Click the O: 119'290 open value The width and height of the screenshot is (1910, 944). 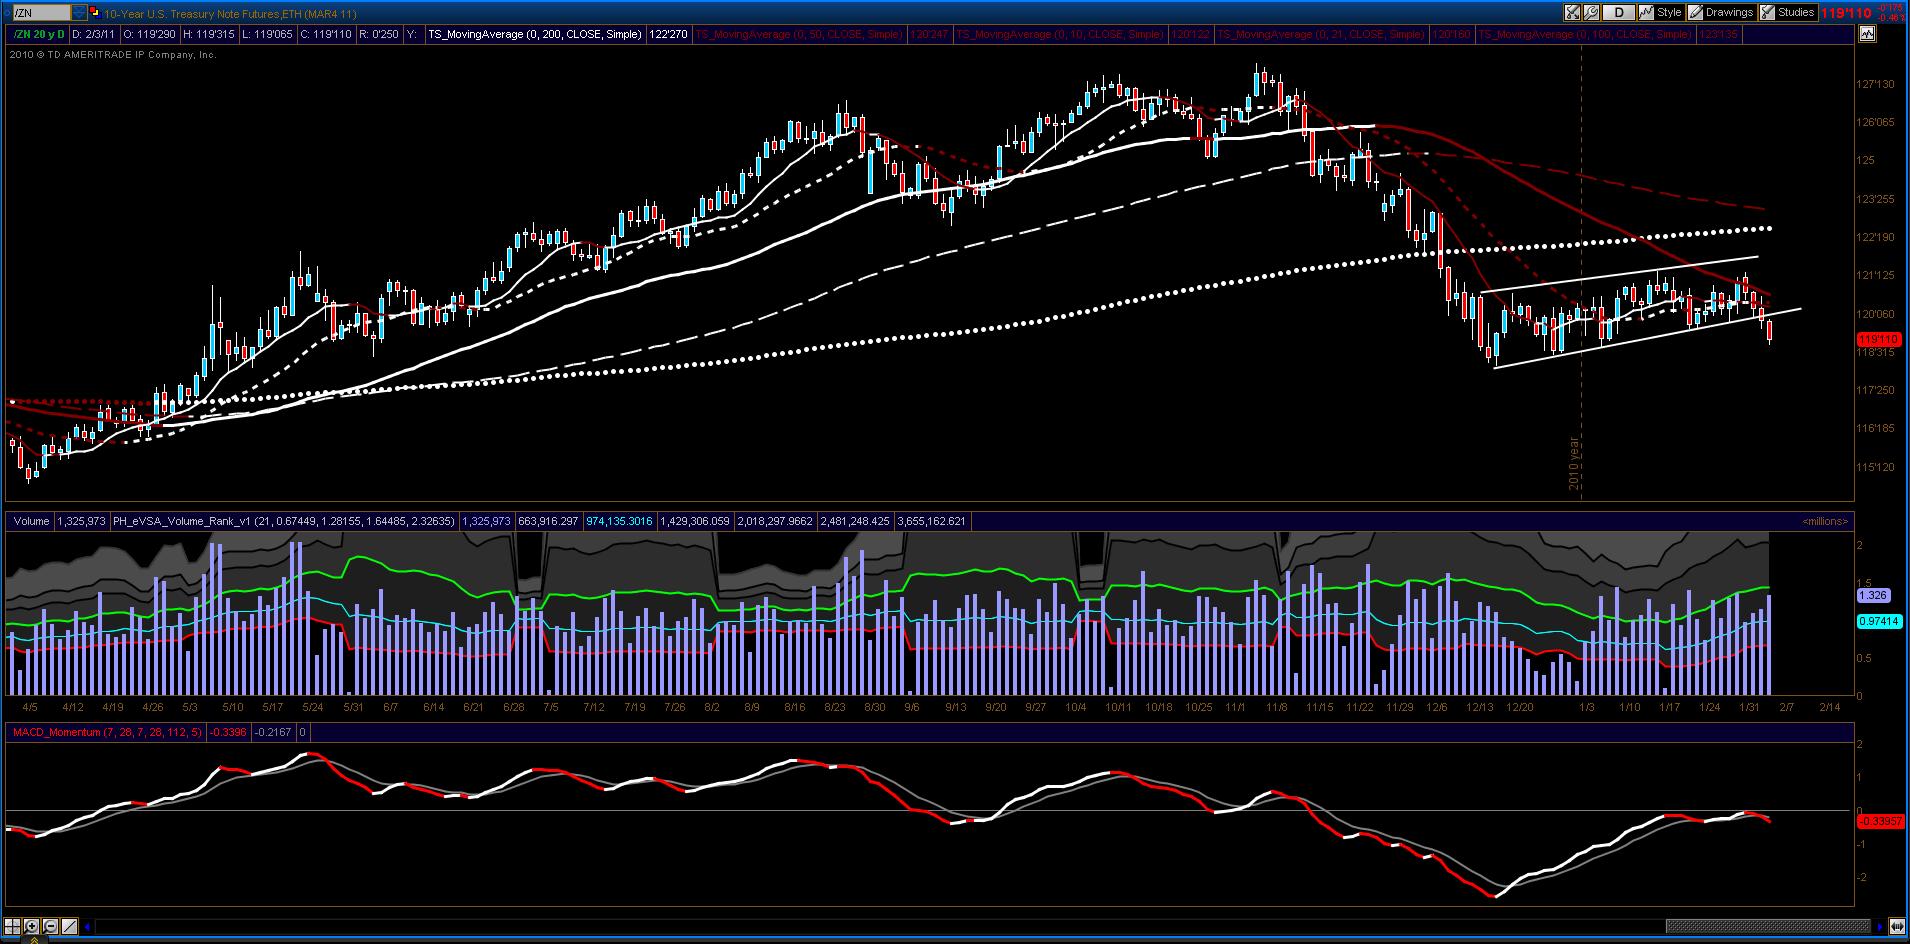coord(149,34)
